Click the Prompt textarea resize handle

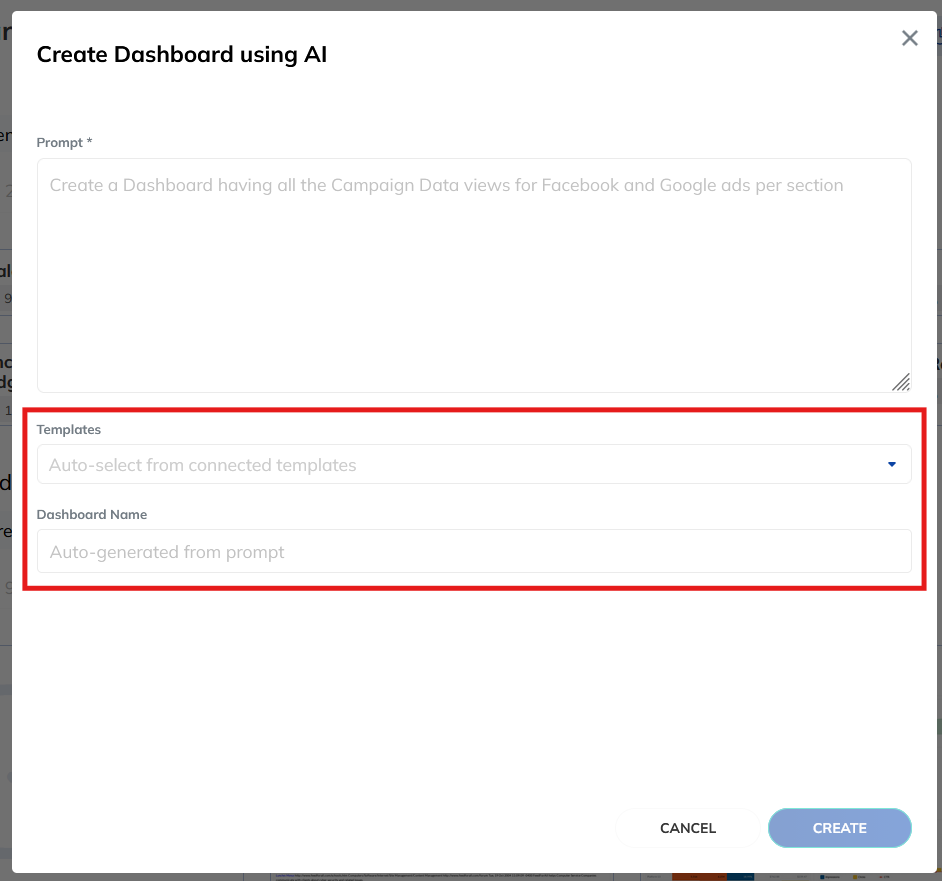click(901, 382)
